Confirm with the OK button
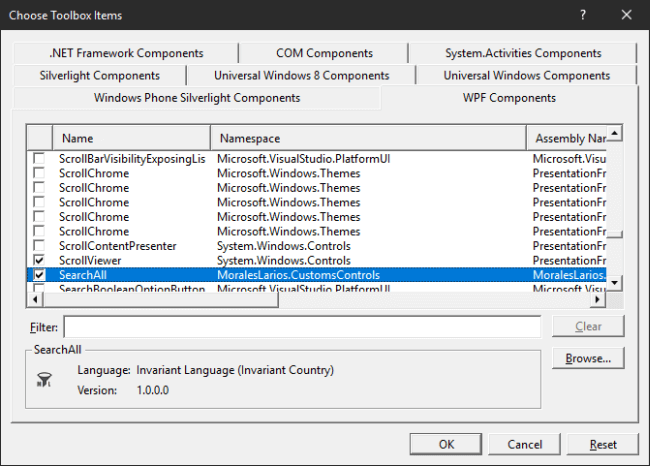 pos(446,444)
